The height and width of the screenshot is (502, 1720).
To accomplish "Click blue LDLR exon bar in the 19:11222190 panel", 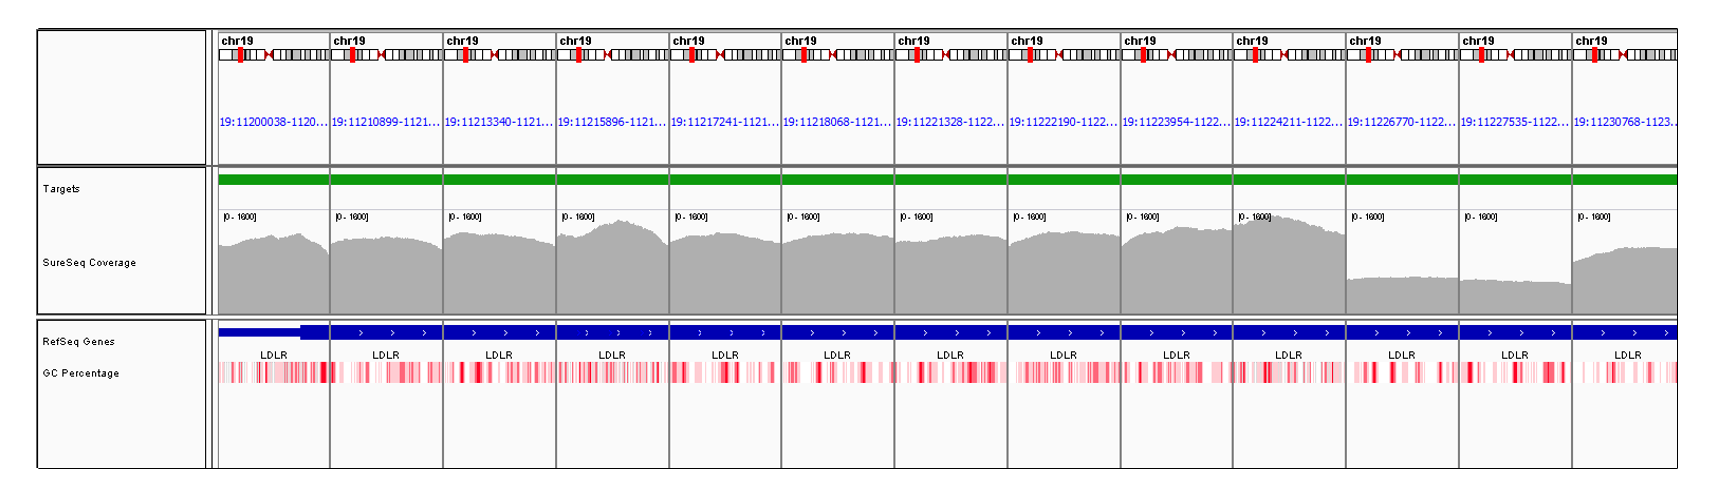I will [1063, 333].
